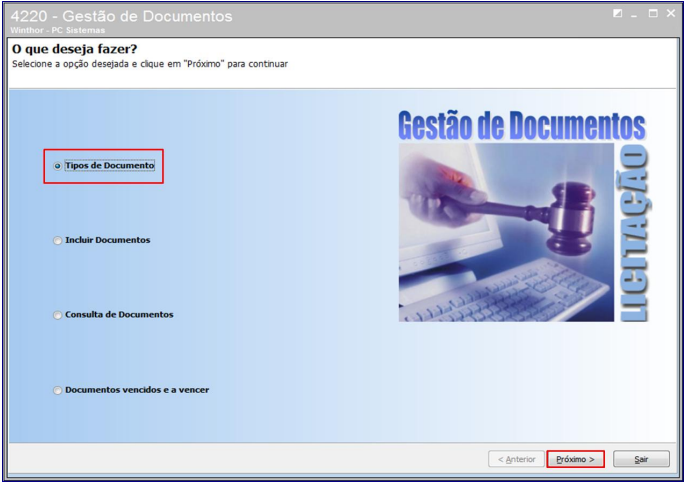
Task: Click the 'Winthor - PC Sistemas' subtitle
Action: 58,30
